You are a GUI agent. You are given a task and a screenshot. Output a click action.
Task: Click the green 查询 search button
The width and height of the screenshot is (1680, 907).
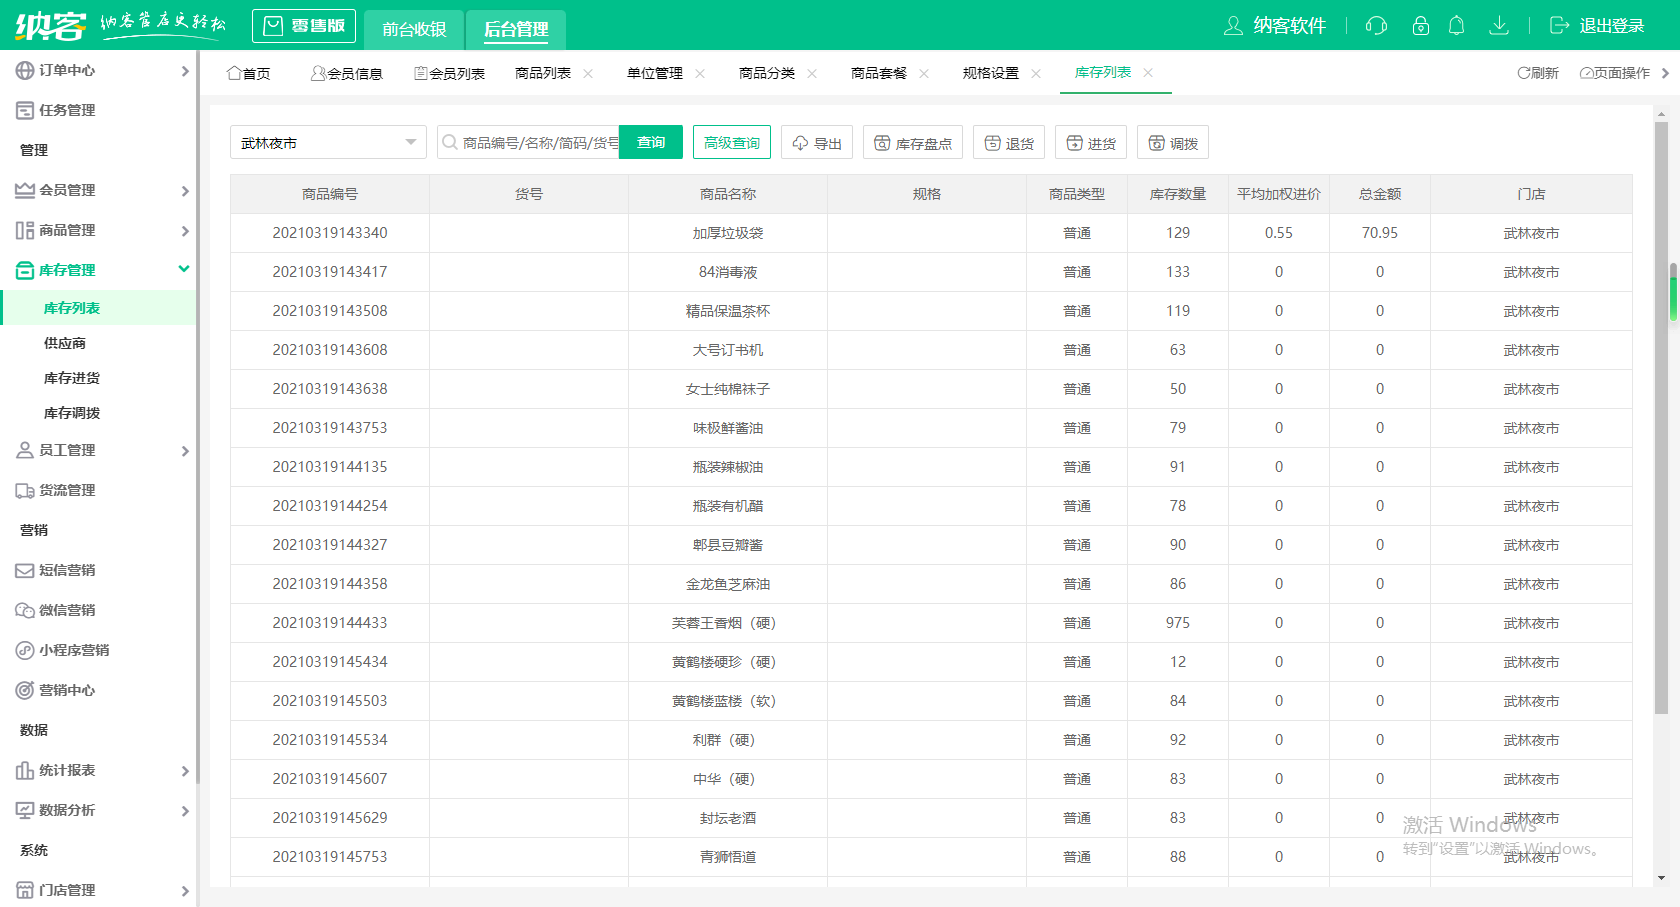tap(651, 142)
